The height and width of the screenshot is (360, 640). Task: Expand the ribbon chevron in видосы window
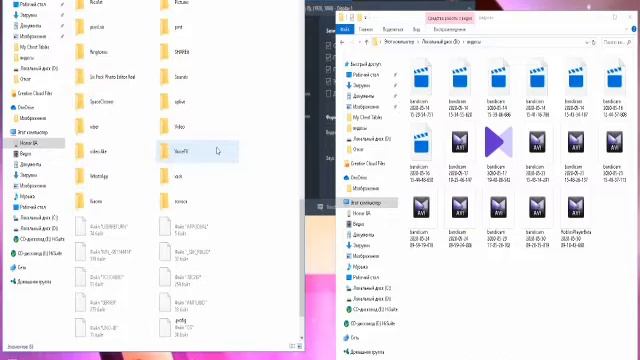pos(627,29)
